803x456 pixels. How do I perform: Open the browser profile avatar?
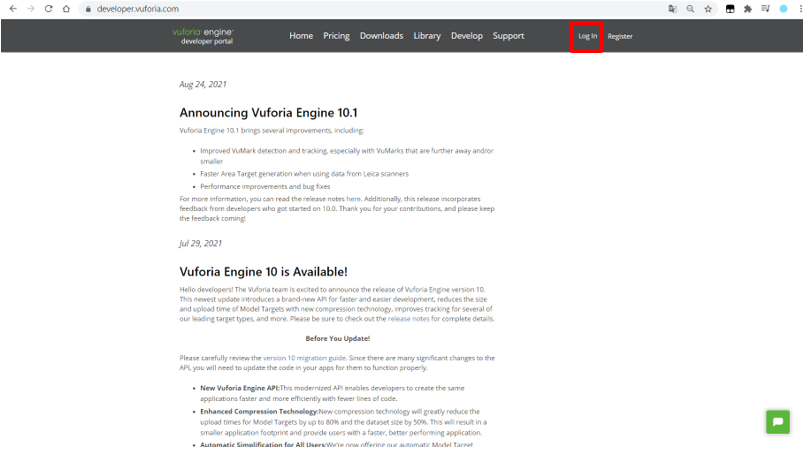coord(783,9)
